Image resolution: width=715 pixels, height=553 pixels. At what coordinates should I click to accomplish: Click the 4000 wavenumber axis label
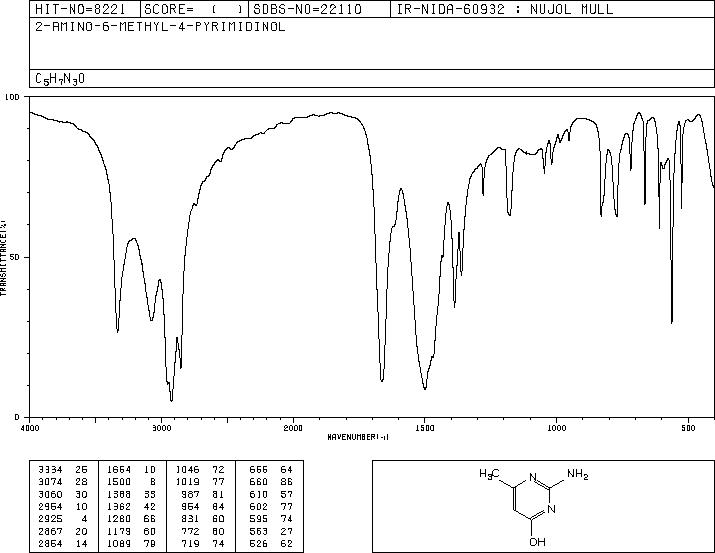point(30,428)
